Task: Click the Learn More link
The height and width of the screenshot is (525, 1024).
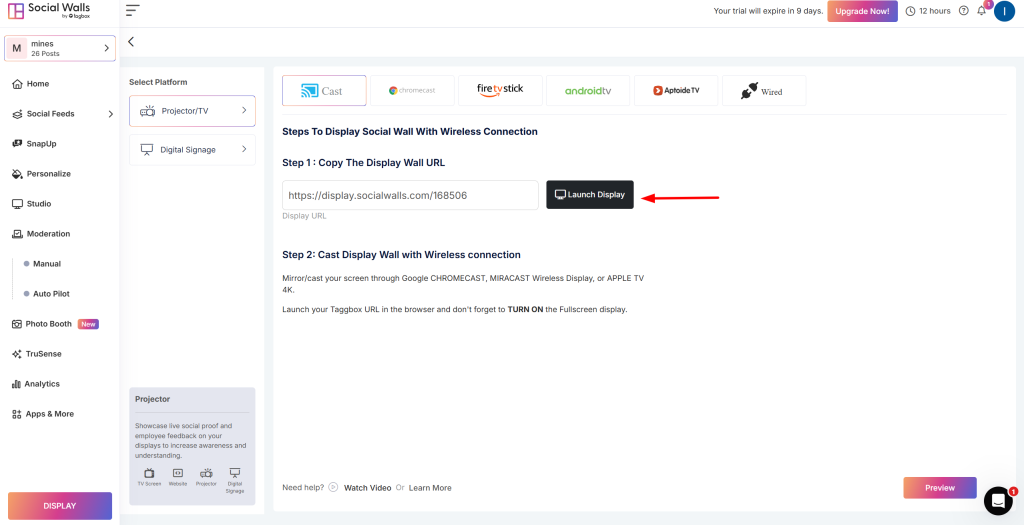Action: coord(430,488)
